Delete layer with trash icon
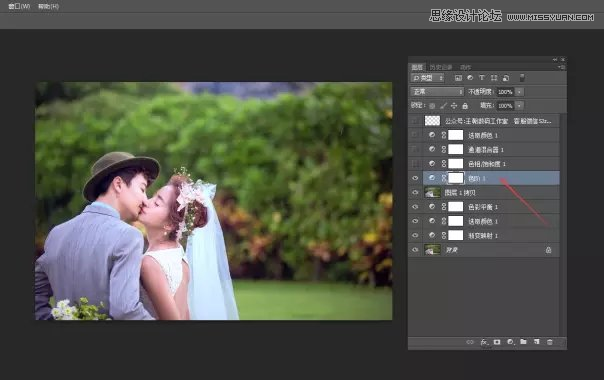The width and height of the screenshot is (604, 380). (550, 342)
